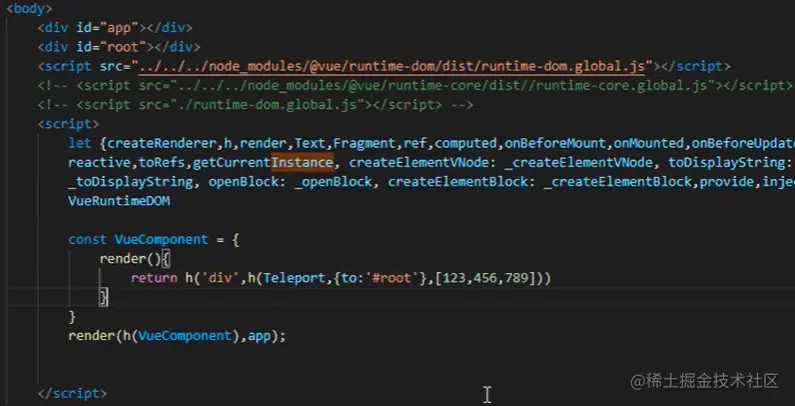Click the '#root' string literal
The width and height of the screenshot is (795, 406).
[391, 278]
